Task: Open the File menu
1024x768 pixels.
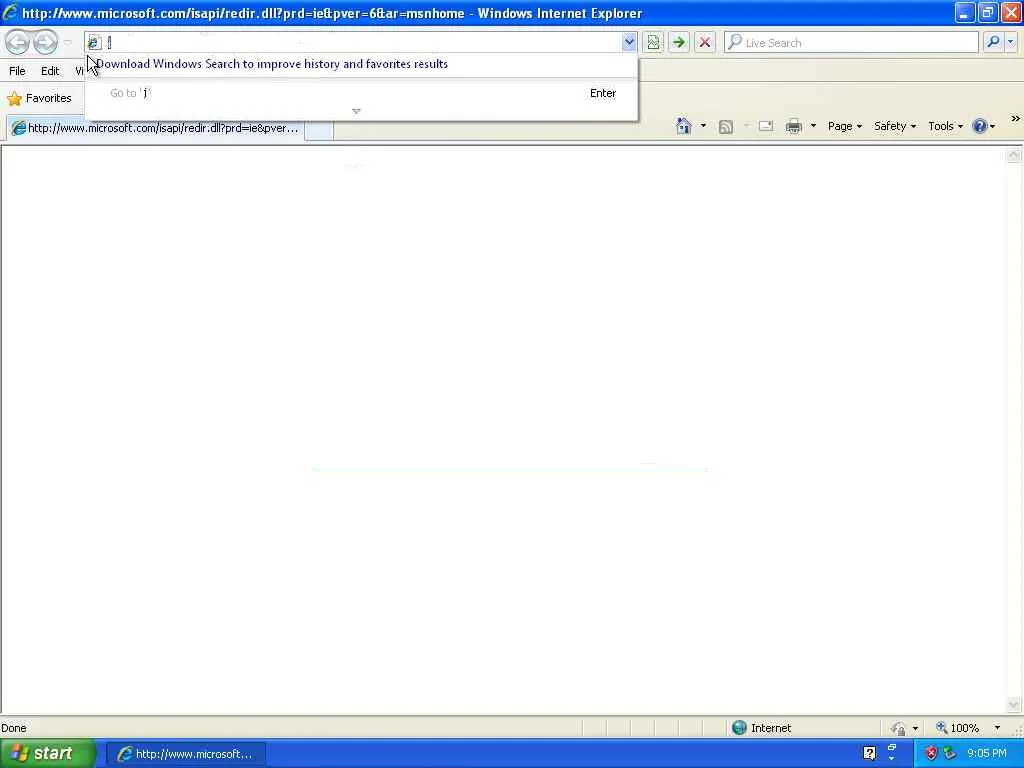Action: pos(17,71)
